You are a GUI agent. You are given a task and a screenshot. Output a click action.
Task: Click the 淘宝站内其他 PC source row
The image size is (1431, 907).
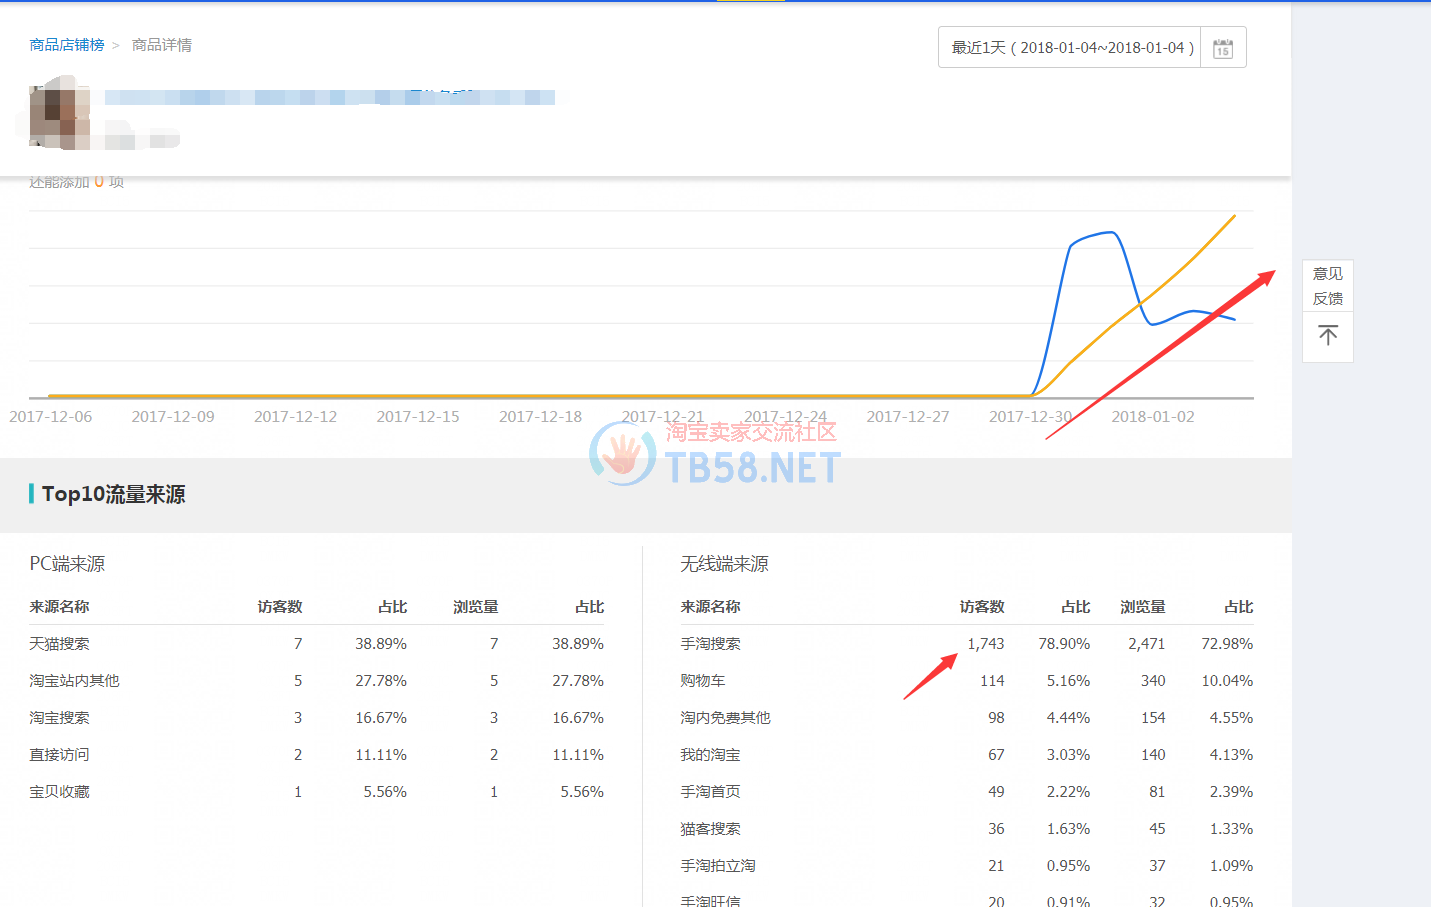(74, 681)
